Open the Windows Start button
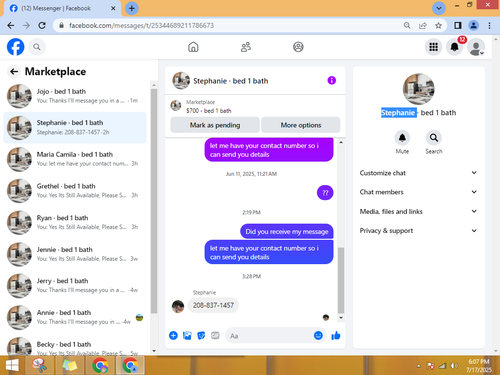The image size is (500, 375). tap(12, 366)
